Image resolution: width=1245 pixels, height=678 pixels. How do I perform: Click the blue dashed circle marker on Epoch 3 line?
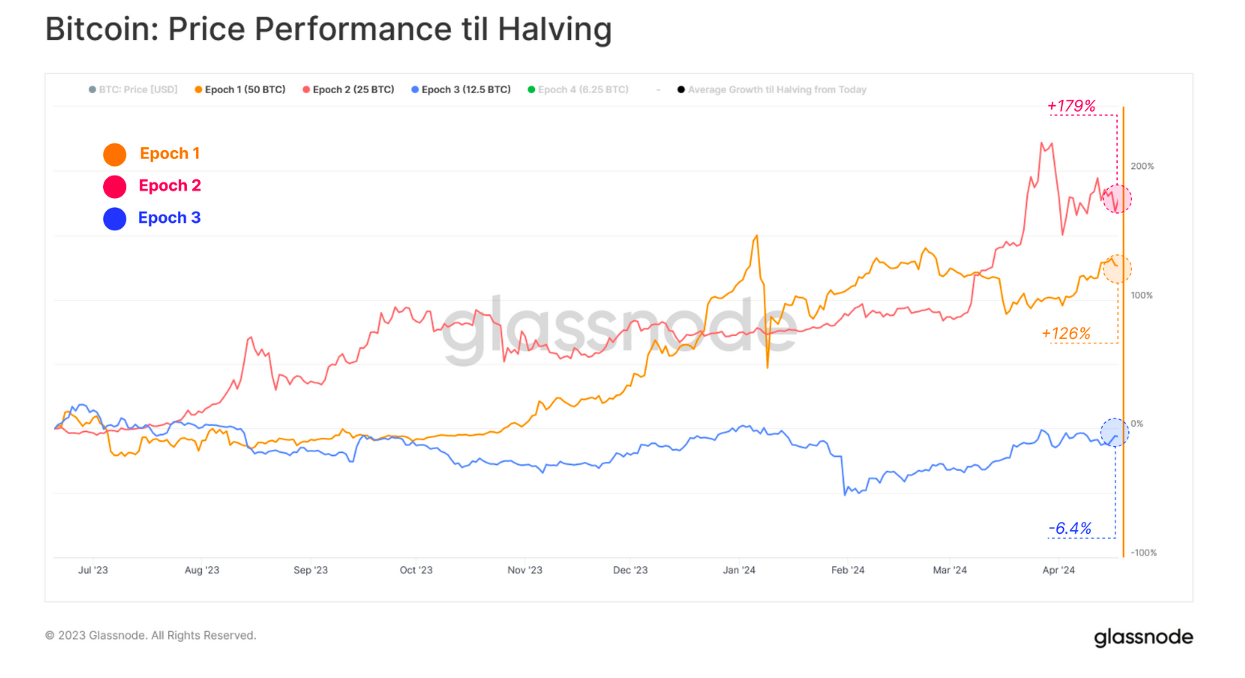click(1114, 432)
